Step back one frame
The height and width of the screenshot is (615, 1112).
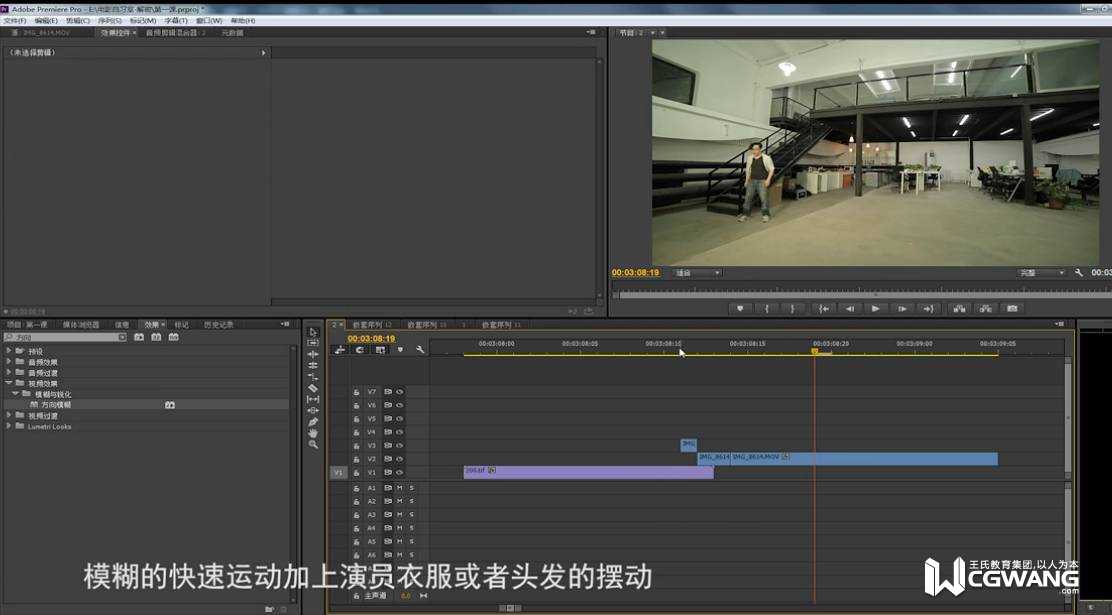tap(850, 309)
